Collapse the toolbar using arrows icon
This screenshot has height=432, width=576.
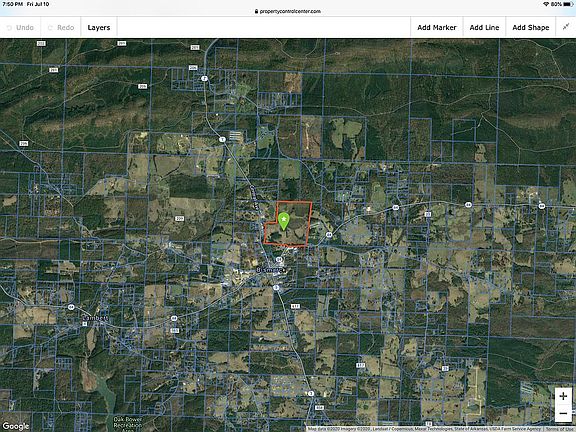point(566,27)
